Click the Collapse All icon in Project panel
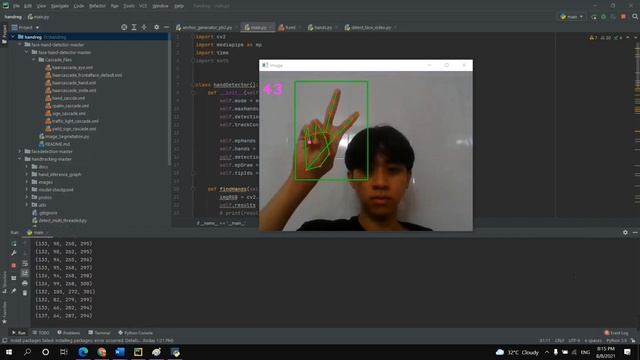640x360 pixels. click(144, 27)
